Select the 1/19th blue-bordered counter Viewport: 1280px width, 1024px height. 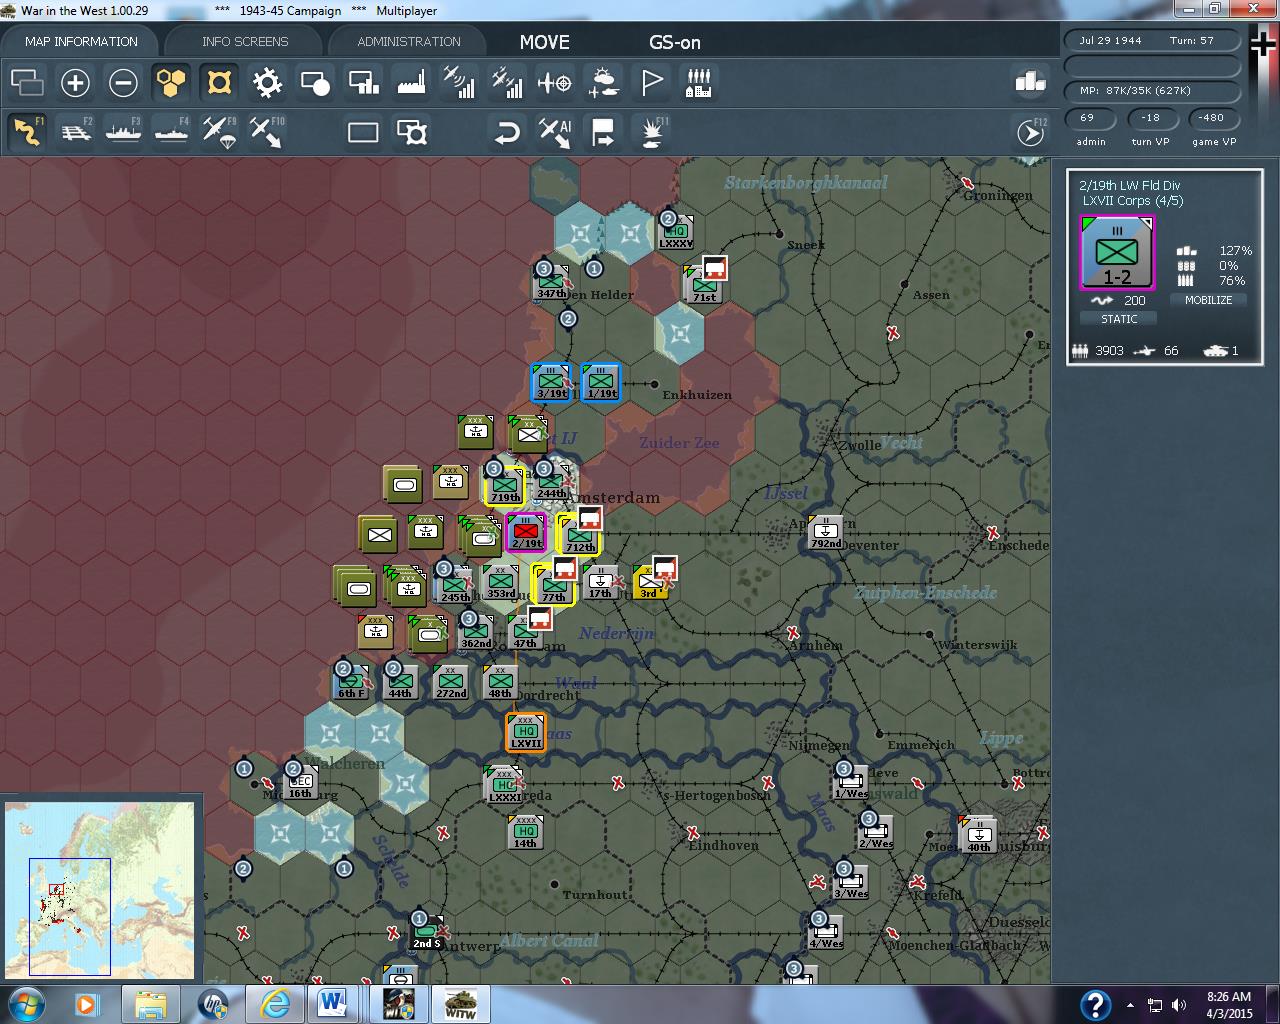point(601,382)
